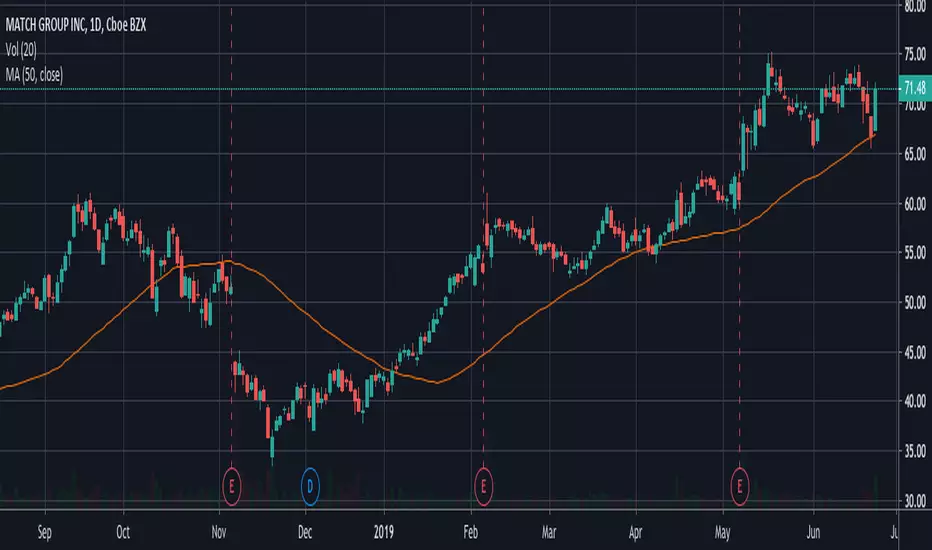This screenshot has height=550, width=932.
Task: Click the current price label 71.48
Action: coord(915,89)
